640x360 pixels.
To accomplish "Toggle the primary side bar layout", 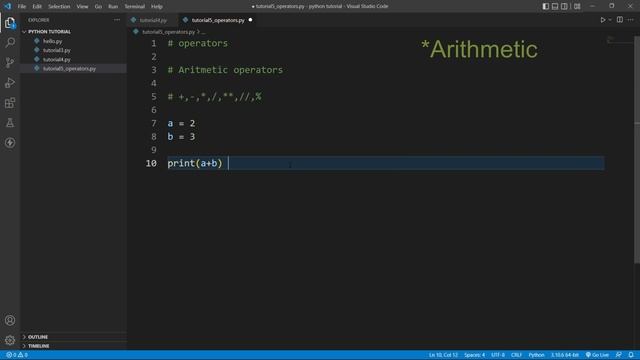I will tap(546, 6).
